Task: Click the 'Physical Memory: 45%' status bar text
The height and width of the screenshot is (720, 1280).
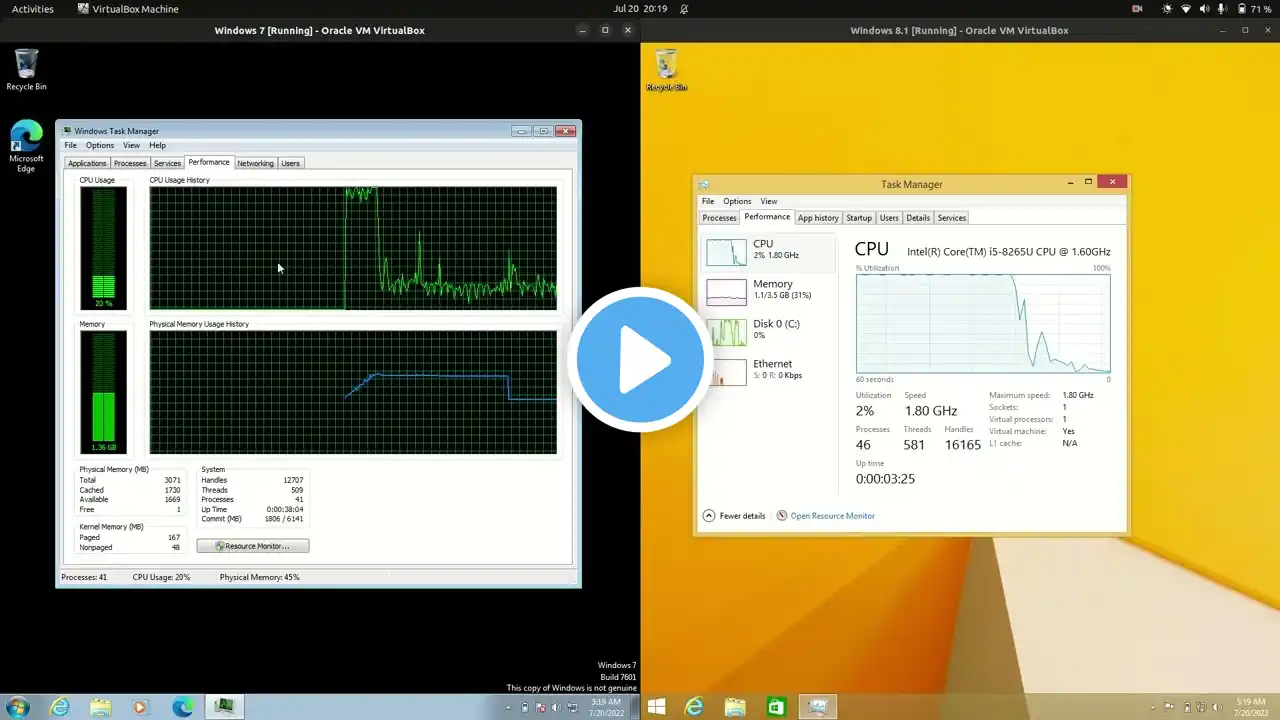Action: click(x=259, y=577)
